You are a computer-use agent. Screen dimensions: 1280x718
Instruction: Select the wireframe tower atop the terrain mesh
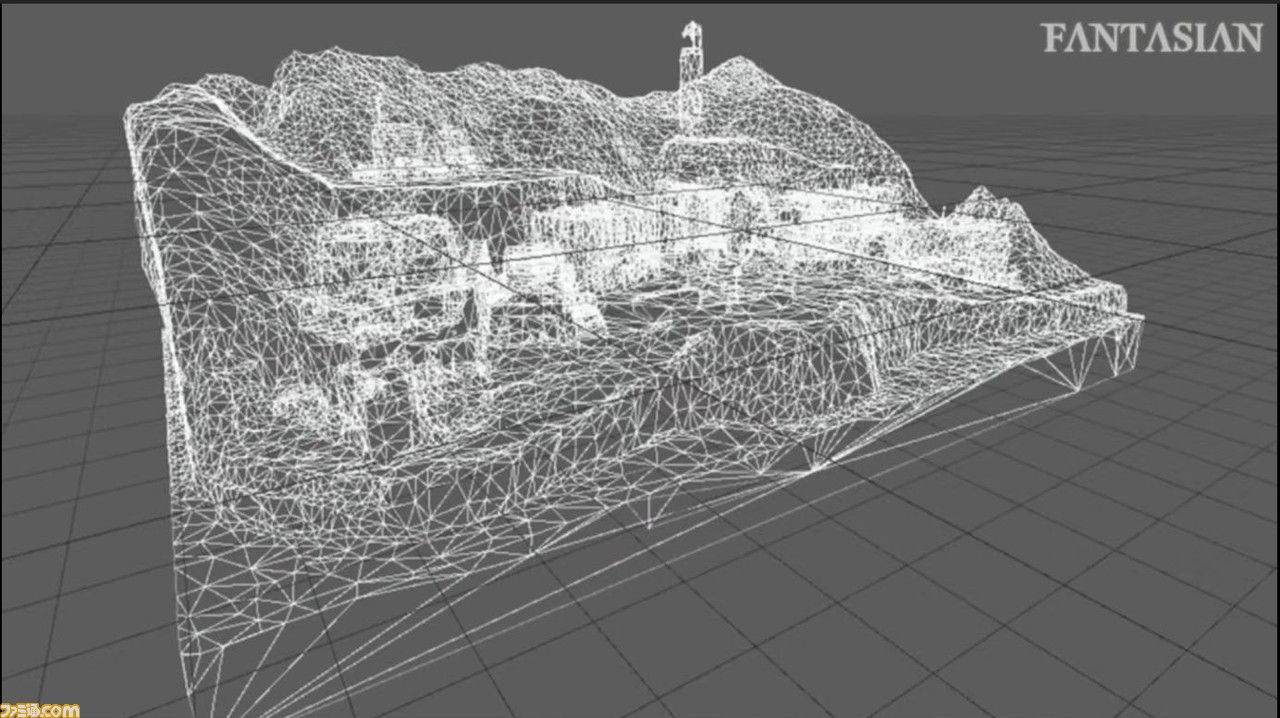point(690,78)
